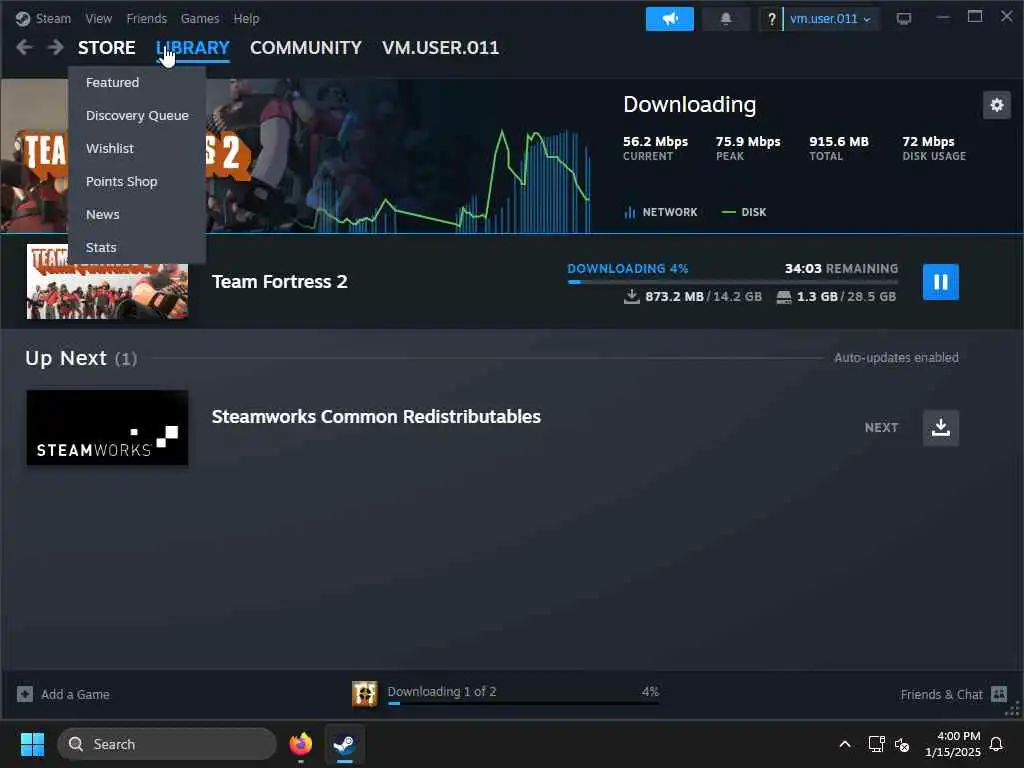Image resolution: width=1024 pixels, height=768 pixels.
Task: Open the VM.USER.011 profile tab
Action: point(440,48)
